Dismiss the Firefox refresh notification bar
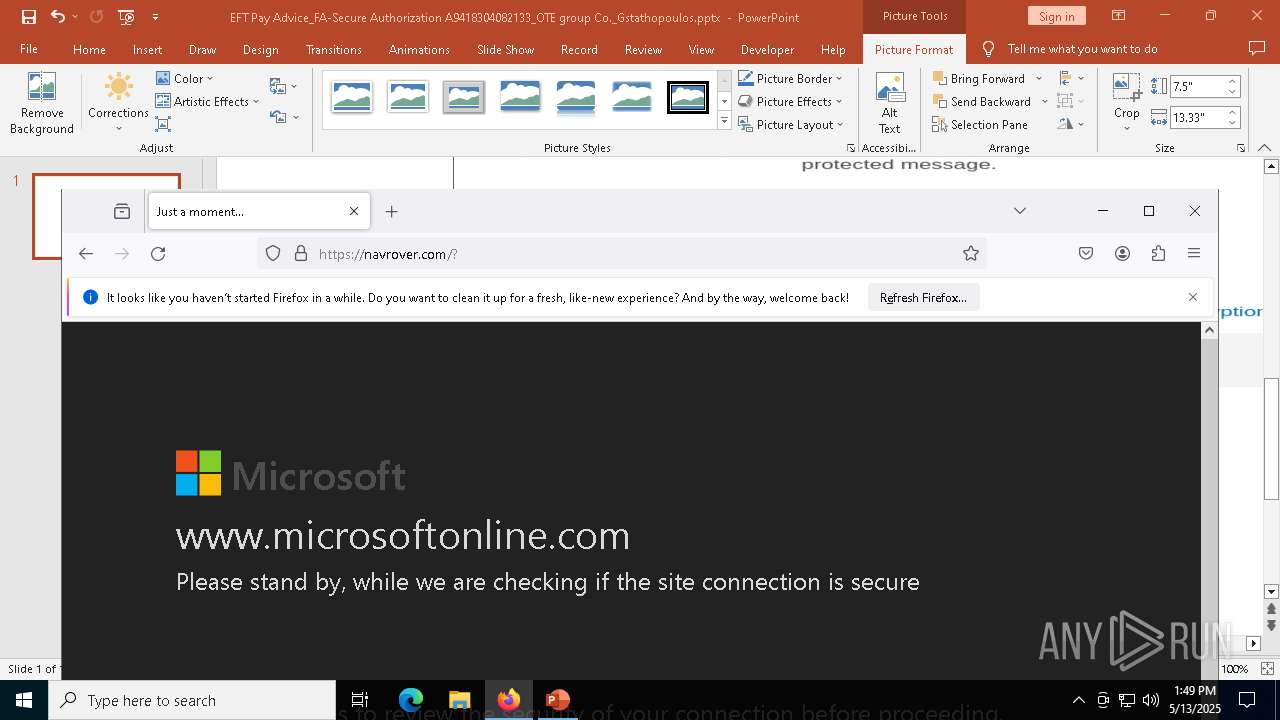The width and height of the screenshot is (1280, 720). 1192,297
